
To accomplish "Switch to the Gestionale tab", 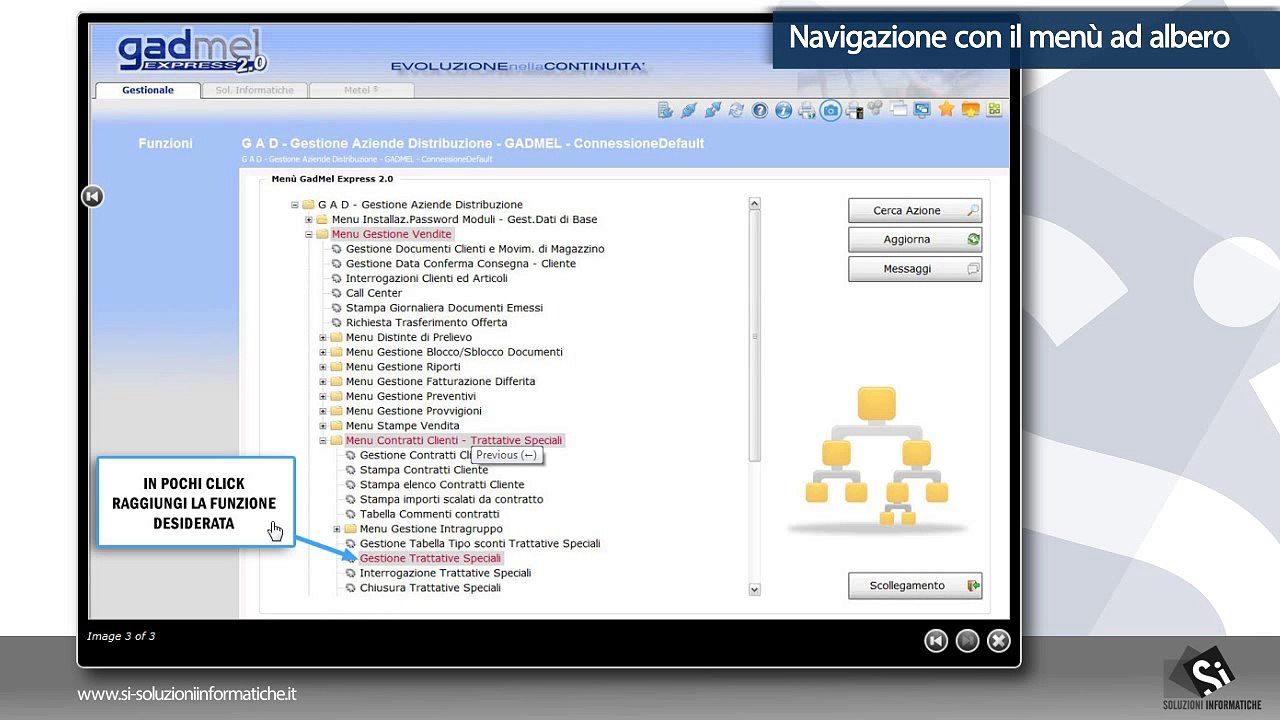I will pyautogui.click(x=148, y=90).
